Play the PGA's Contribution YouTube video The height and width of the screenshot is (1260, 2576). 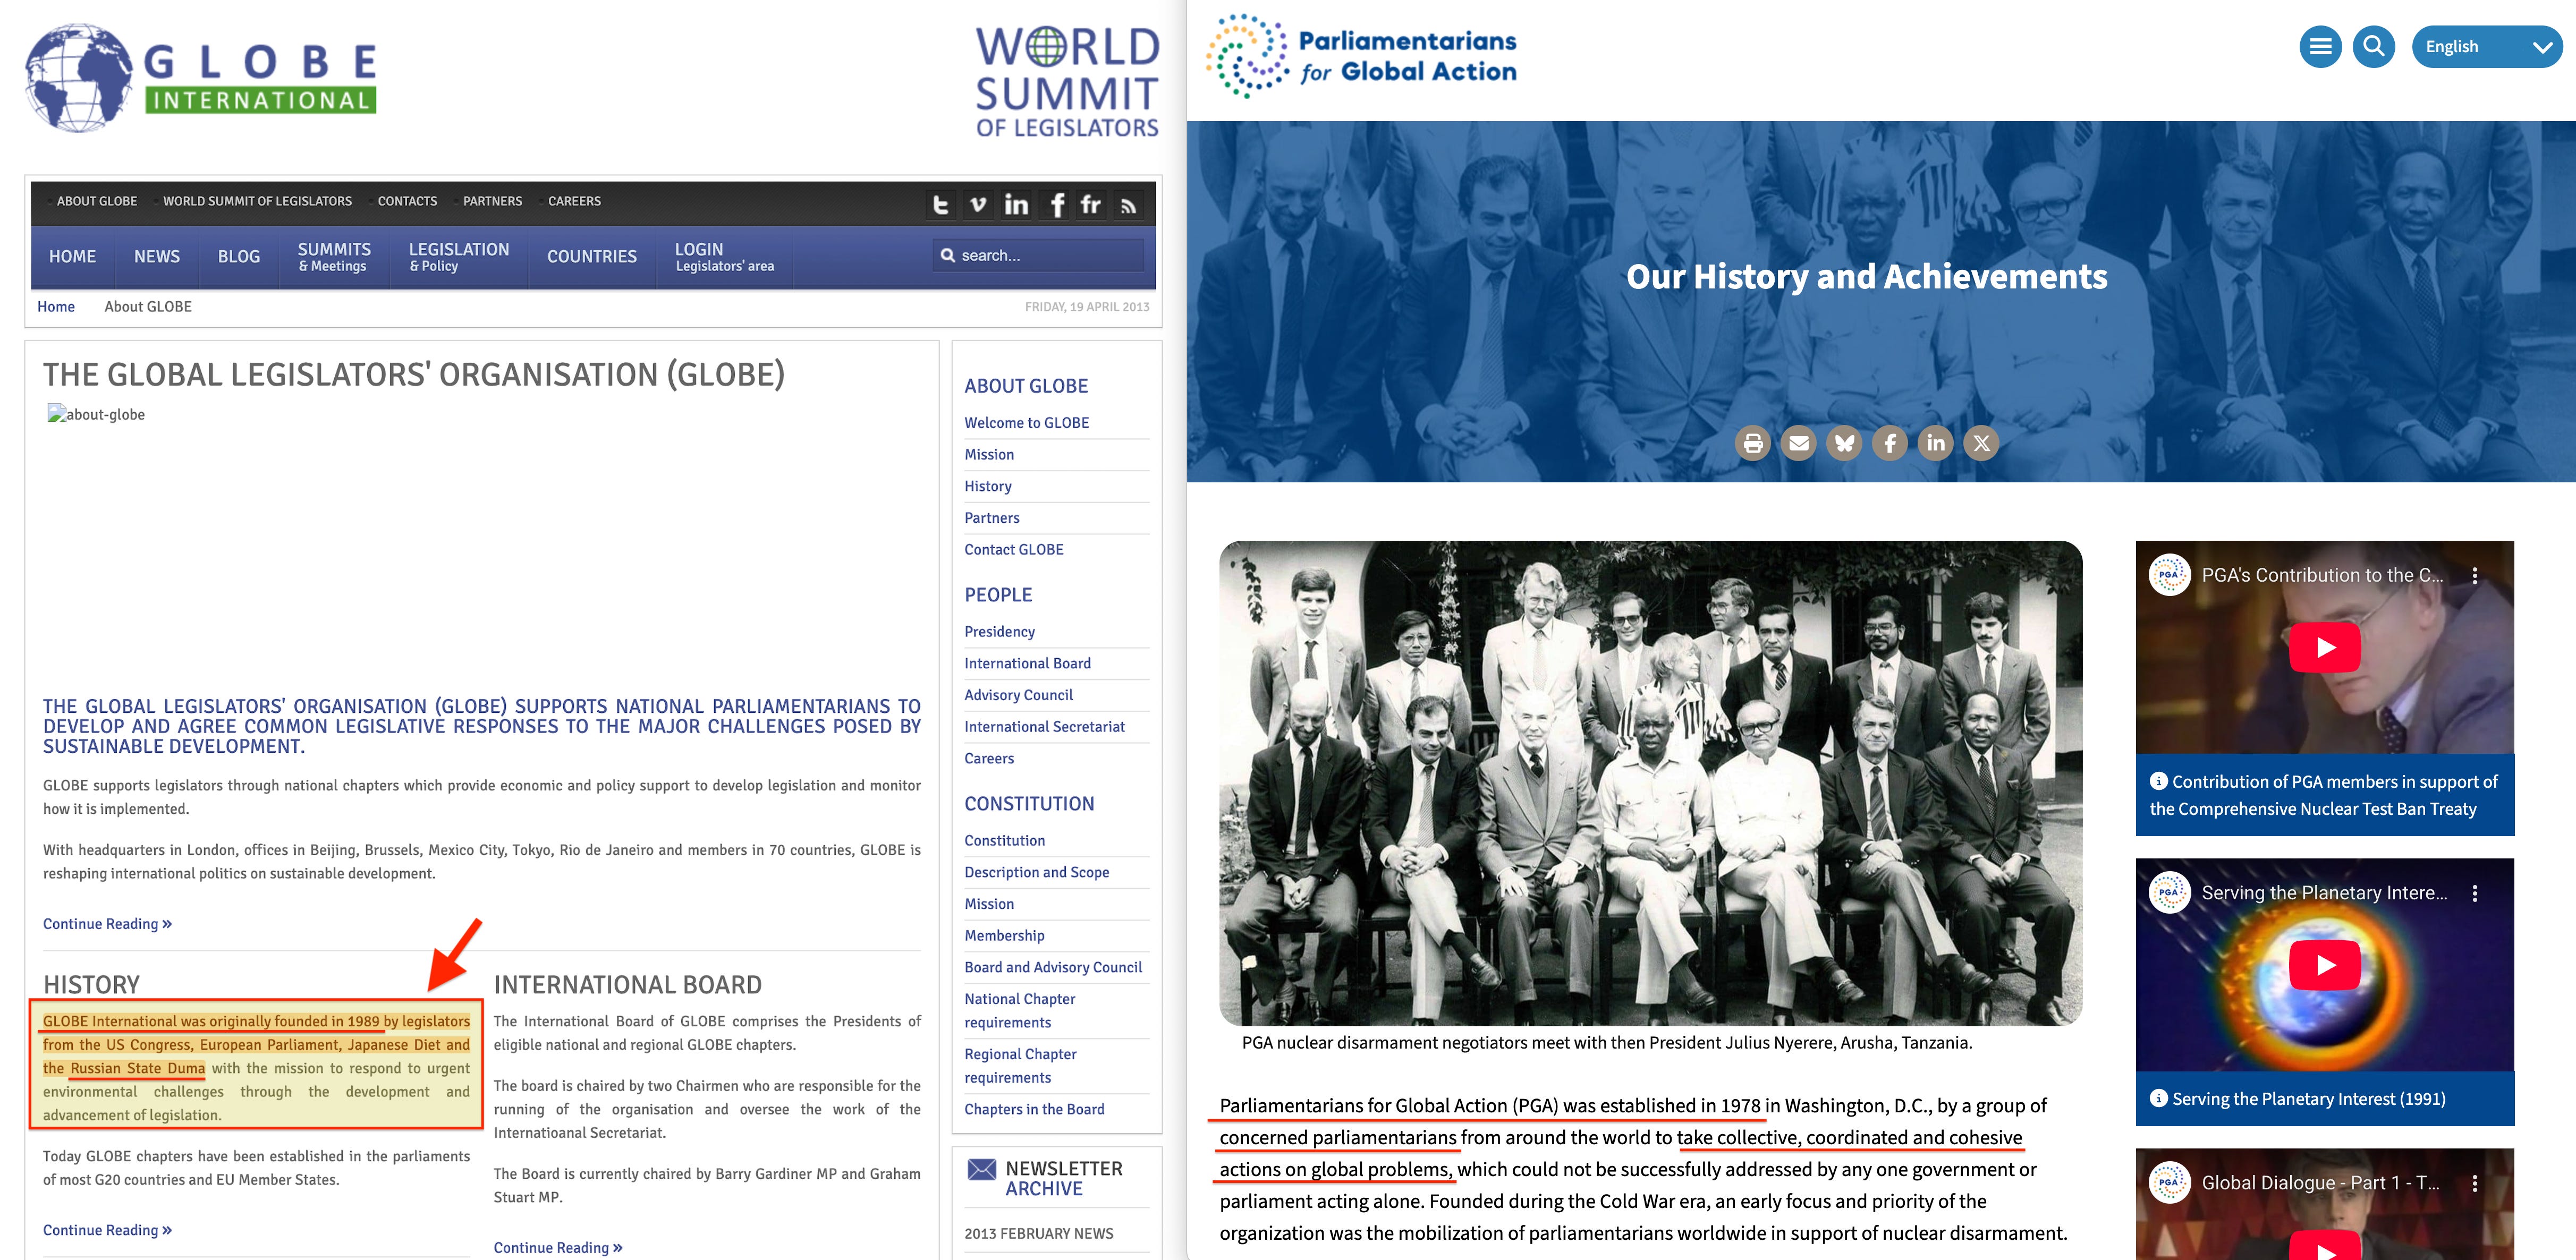point(2325,648)
